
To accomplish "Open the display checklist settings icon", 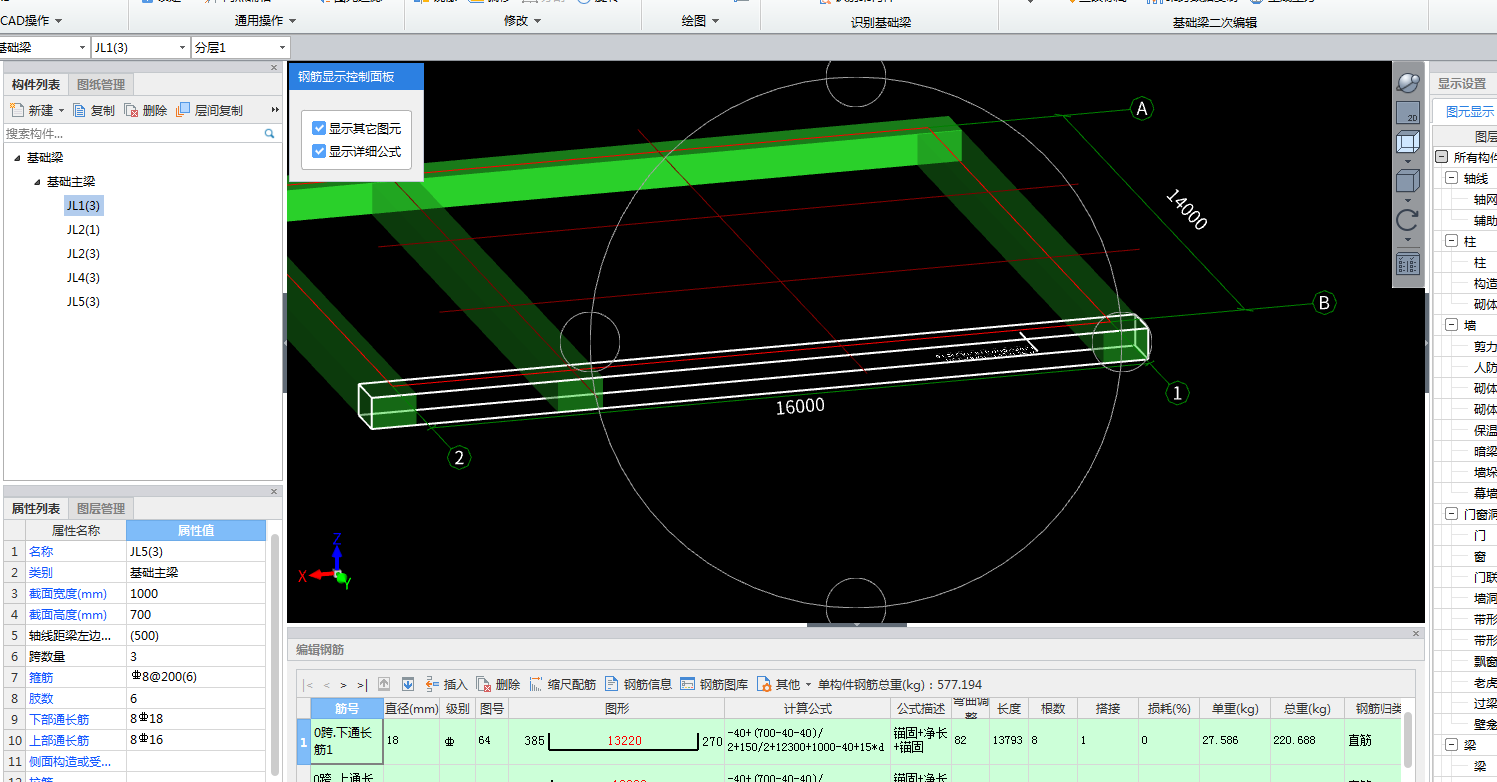I will click(1408, 264).
